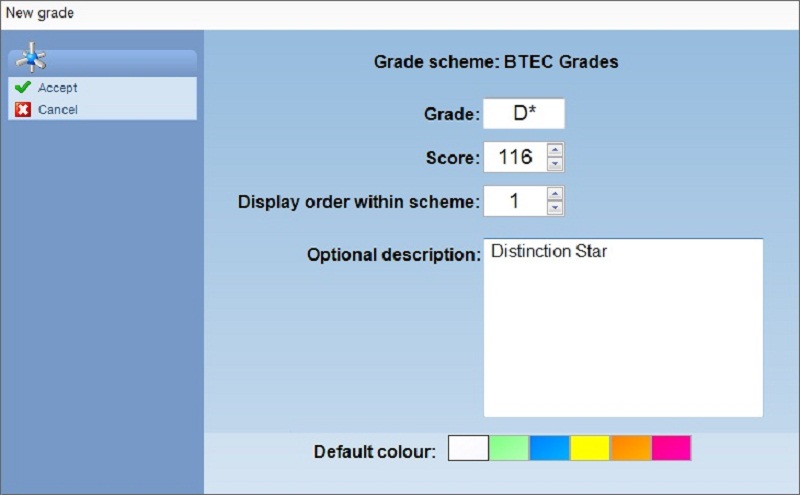This screenshot has height=495, width=800.
Task: Click the 'Grade:' label
Action: click(x=452, y=114)
